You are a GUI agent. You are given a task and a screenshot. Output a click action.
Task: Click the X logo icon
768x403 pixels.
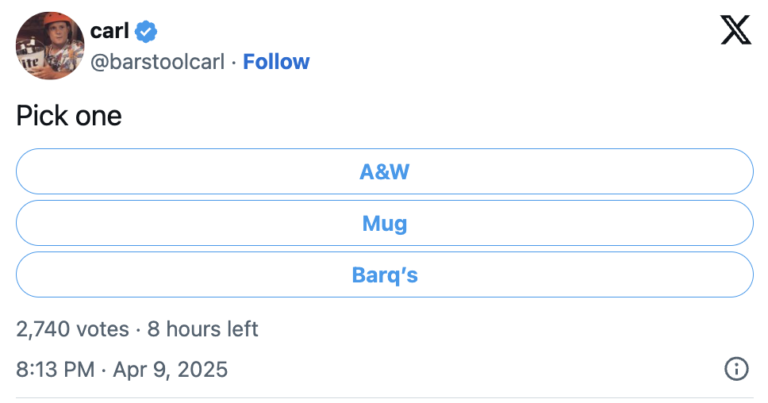[736, 30]
